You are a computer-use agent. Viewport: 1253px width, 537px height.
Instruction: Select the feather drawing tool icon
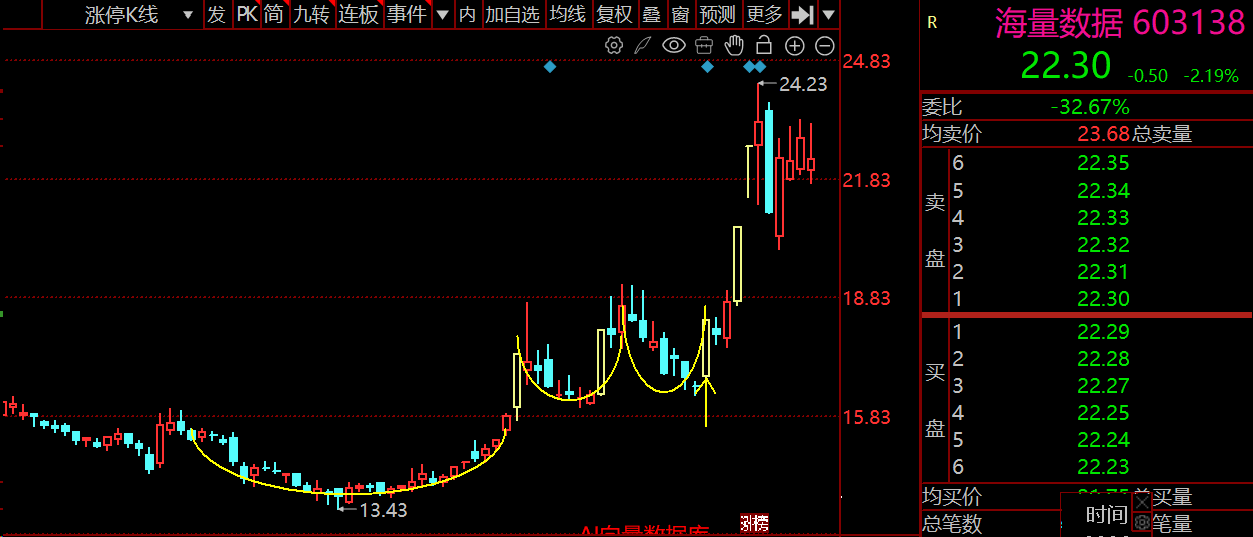click(644, 45)
